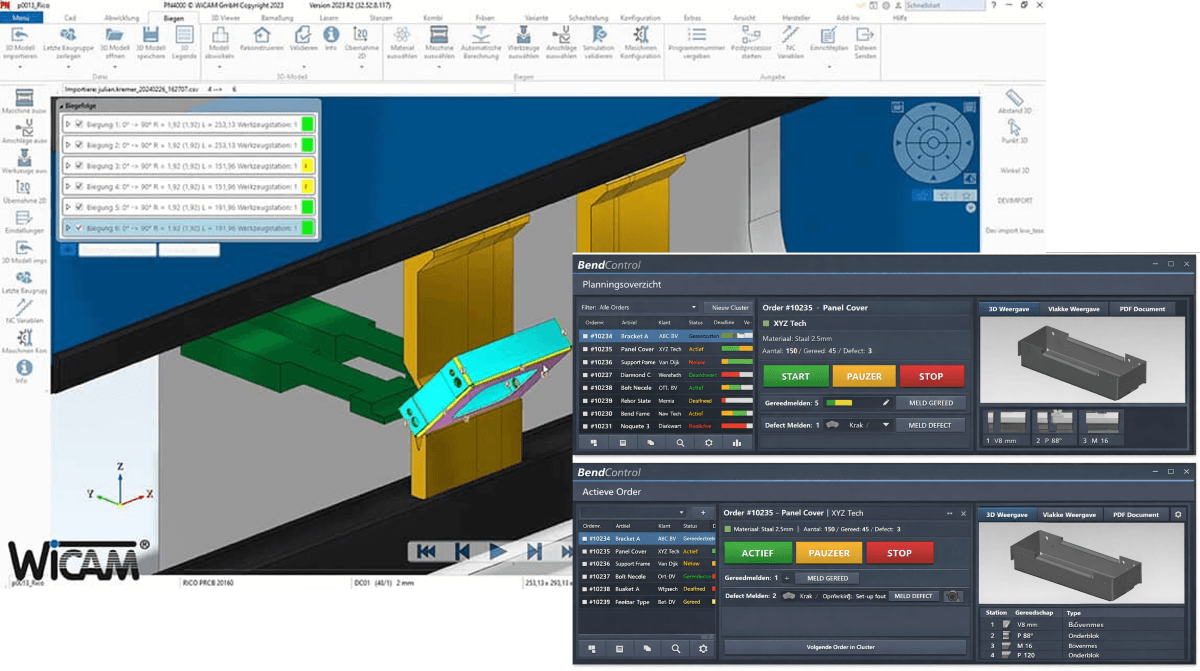Click the yellow status swatch of Biegung 4
The width and height of the screenshot is (1200, 671).
pyautogui.click(x=308, y=187)
